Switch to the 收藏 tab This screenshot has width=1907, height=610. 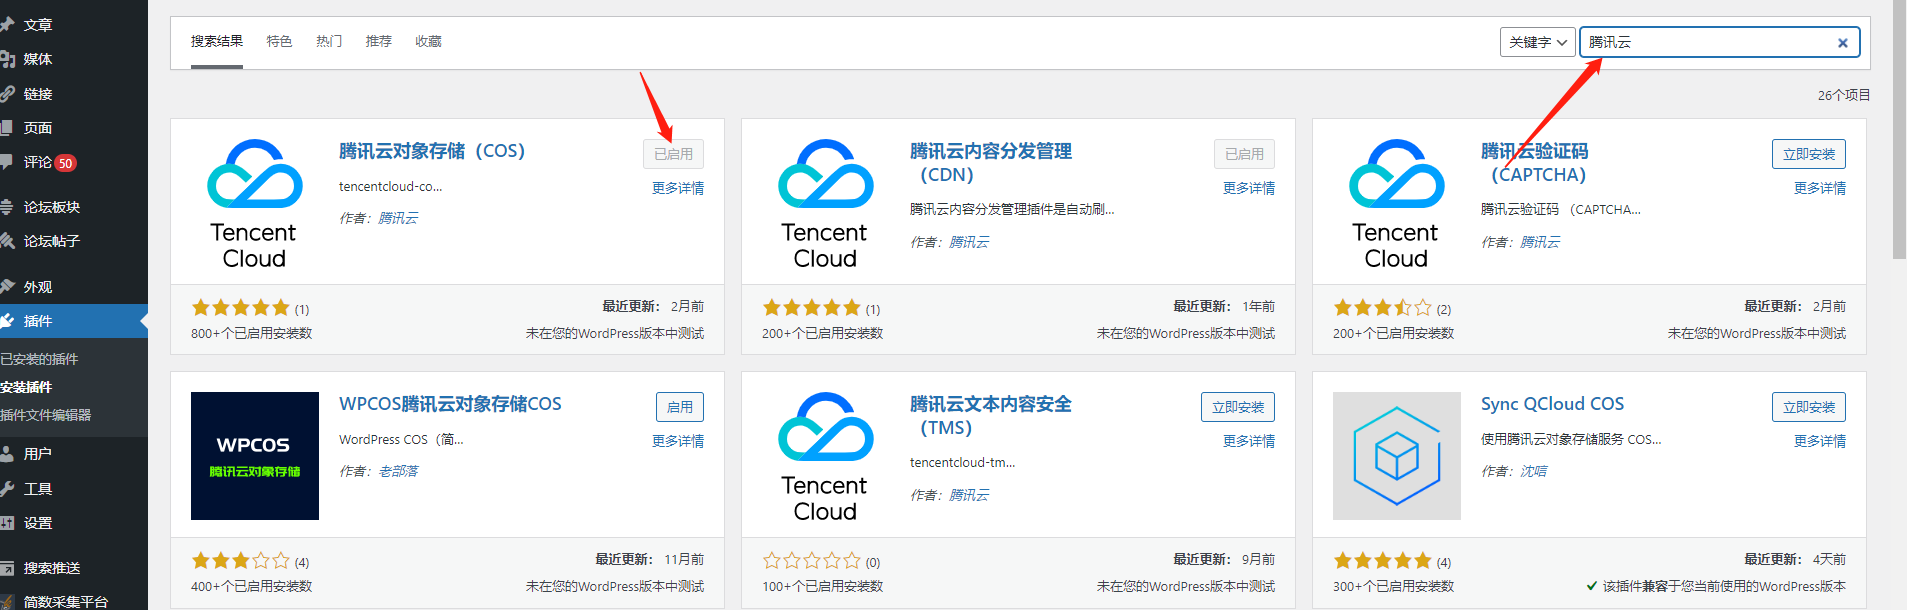[428, 42]
